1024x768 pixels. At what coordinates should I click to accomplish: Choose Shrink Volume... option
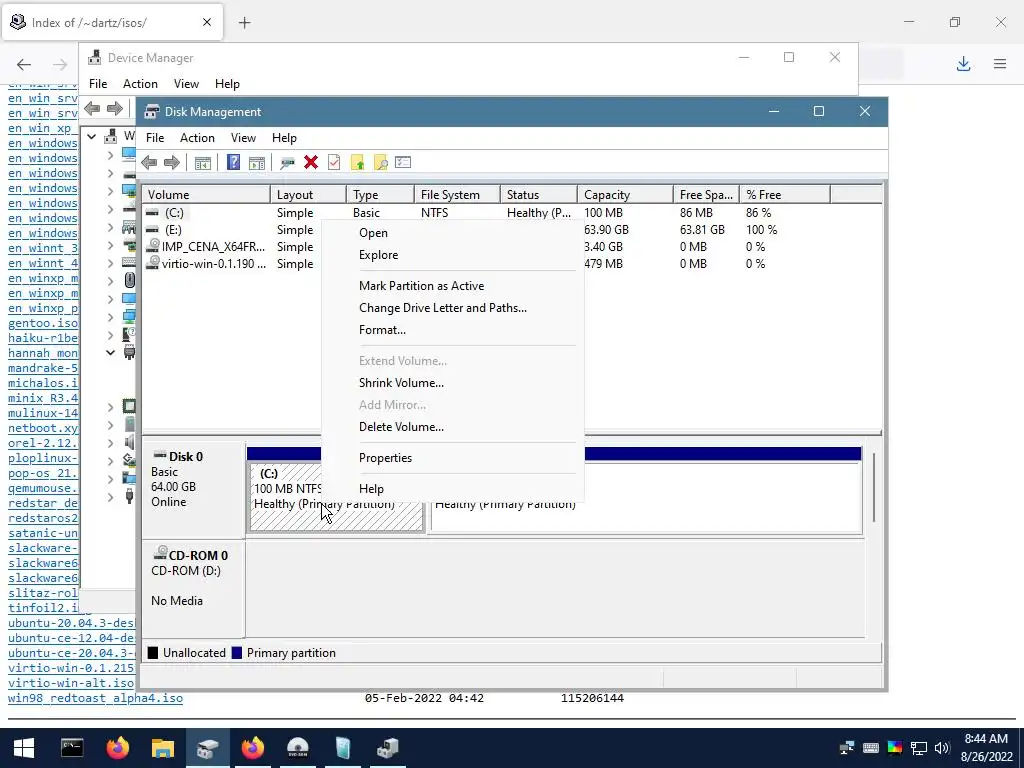coord(402,383)
